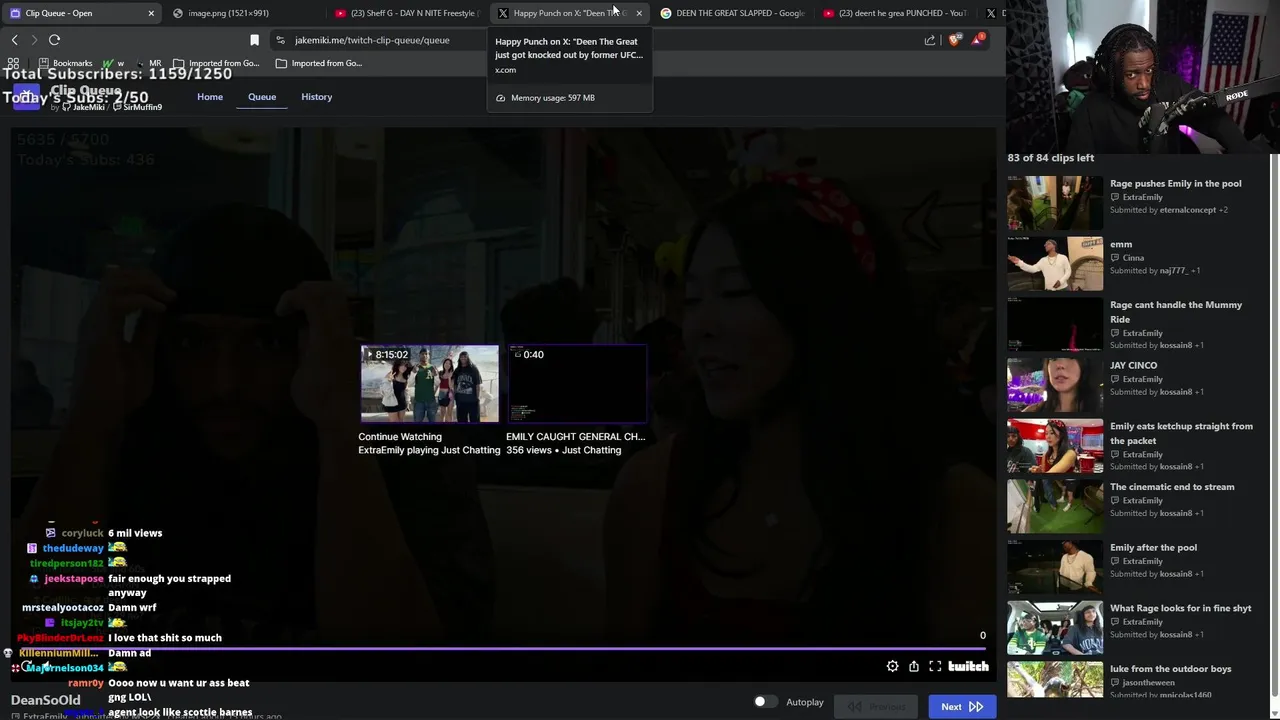Viewport: 1280px width, 720px height.
Task: Open the MR bookmark
Action: coord(148,63)
